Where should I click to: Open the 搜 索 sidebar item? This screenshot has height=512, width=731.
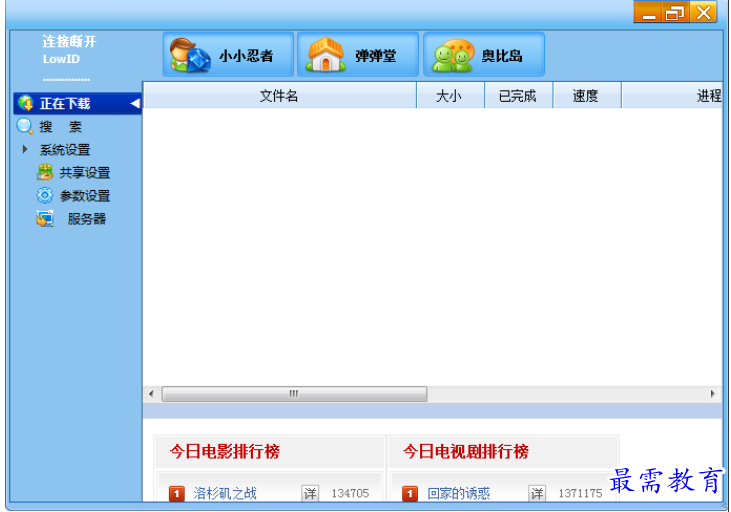click(60, 126)
